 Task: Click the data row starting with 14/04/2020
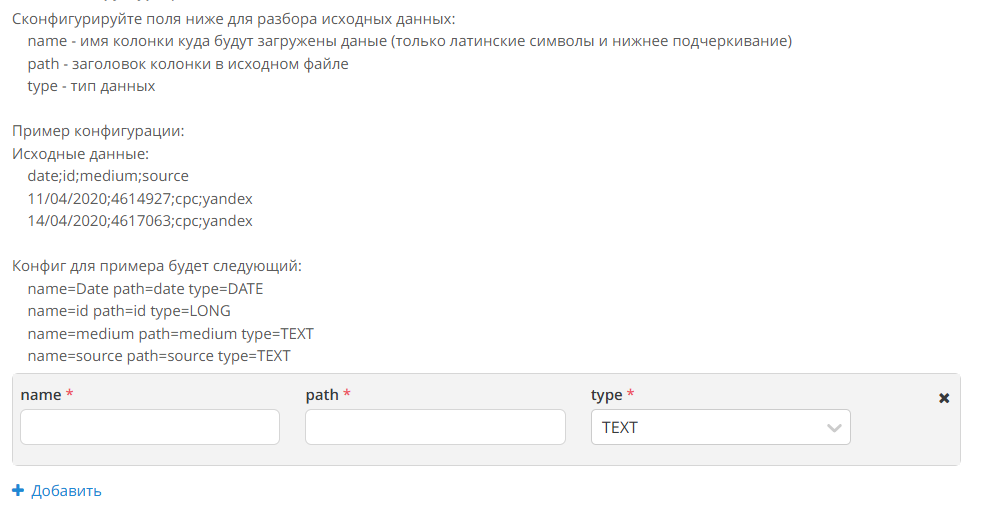click(140, 220)
